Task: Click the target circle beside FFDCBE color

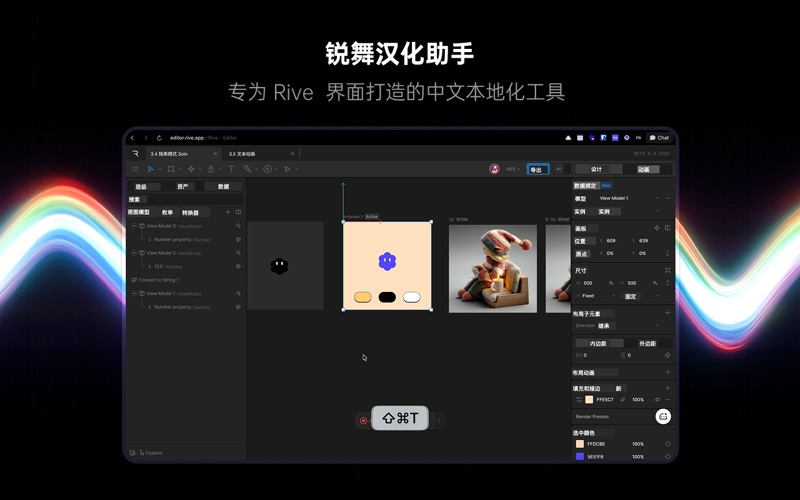Action: point(667,444)
